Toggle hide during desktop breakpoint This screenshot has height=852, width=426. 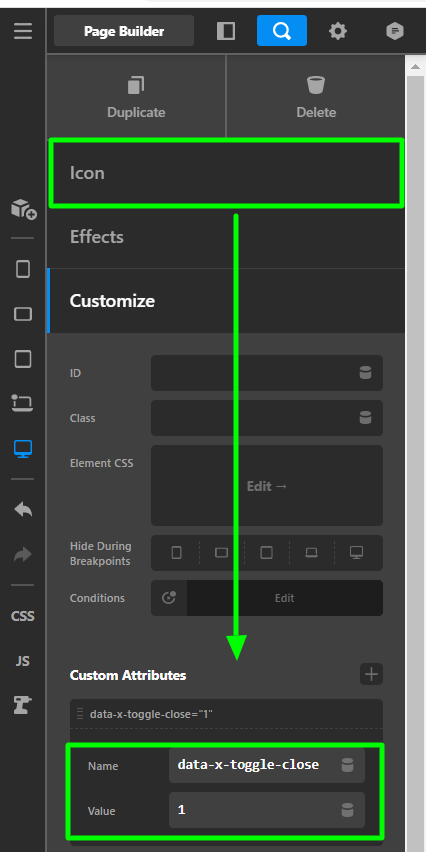356,553
